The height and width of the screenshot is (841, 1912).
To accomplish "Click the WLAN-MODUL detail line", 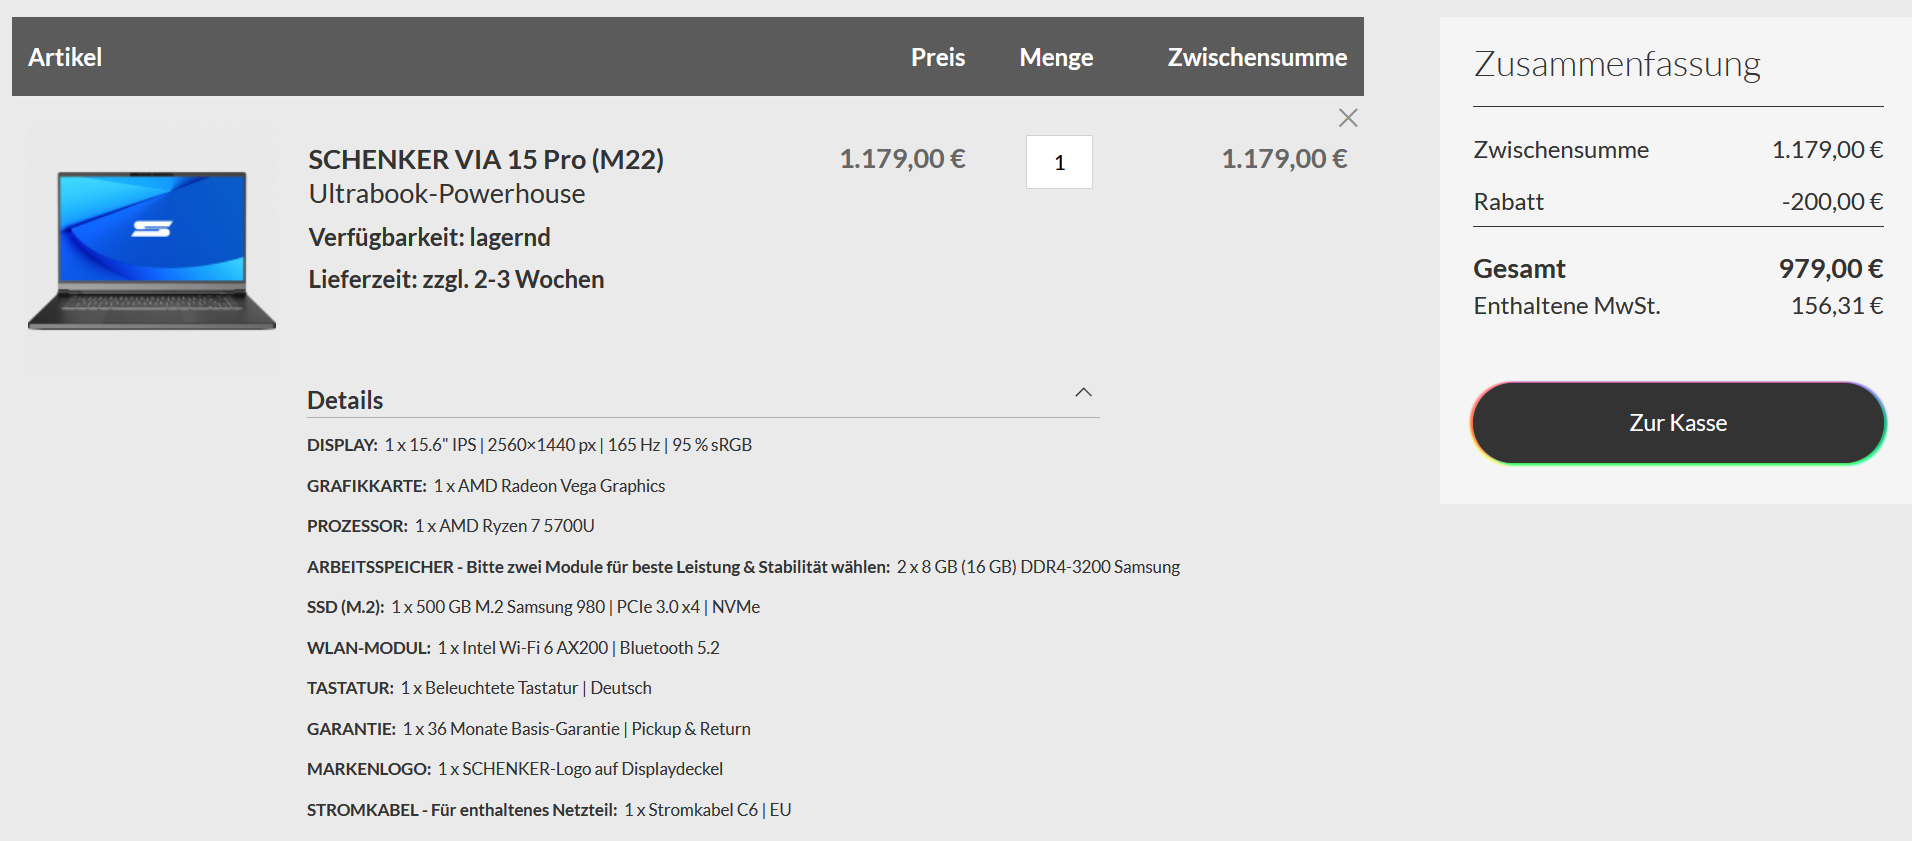I will pyautogui.click(x=514, y=647).
